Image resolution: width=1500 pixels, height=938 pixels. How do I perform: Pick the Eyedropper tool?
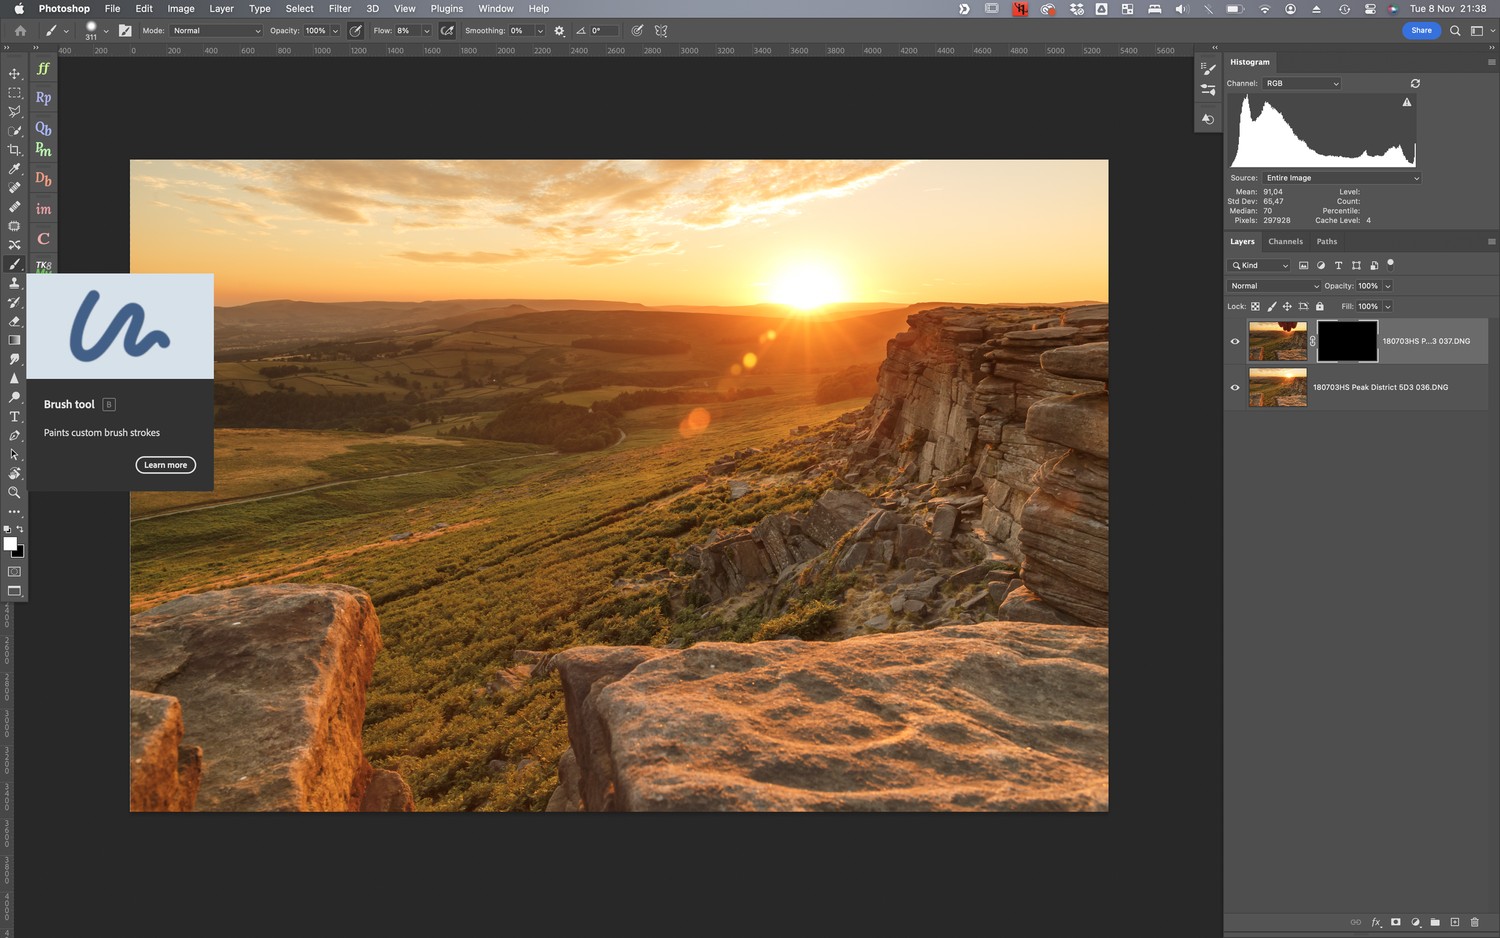pos(14,169)
